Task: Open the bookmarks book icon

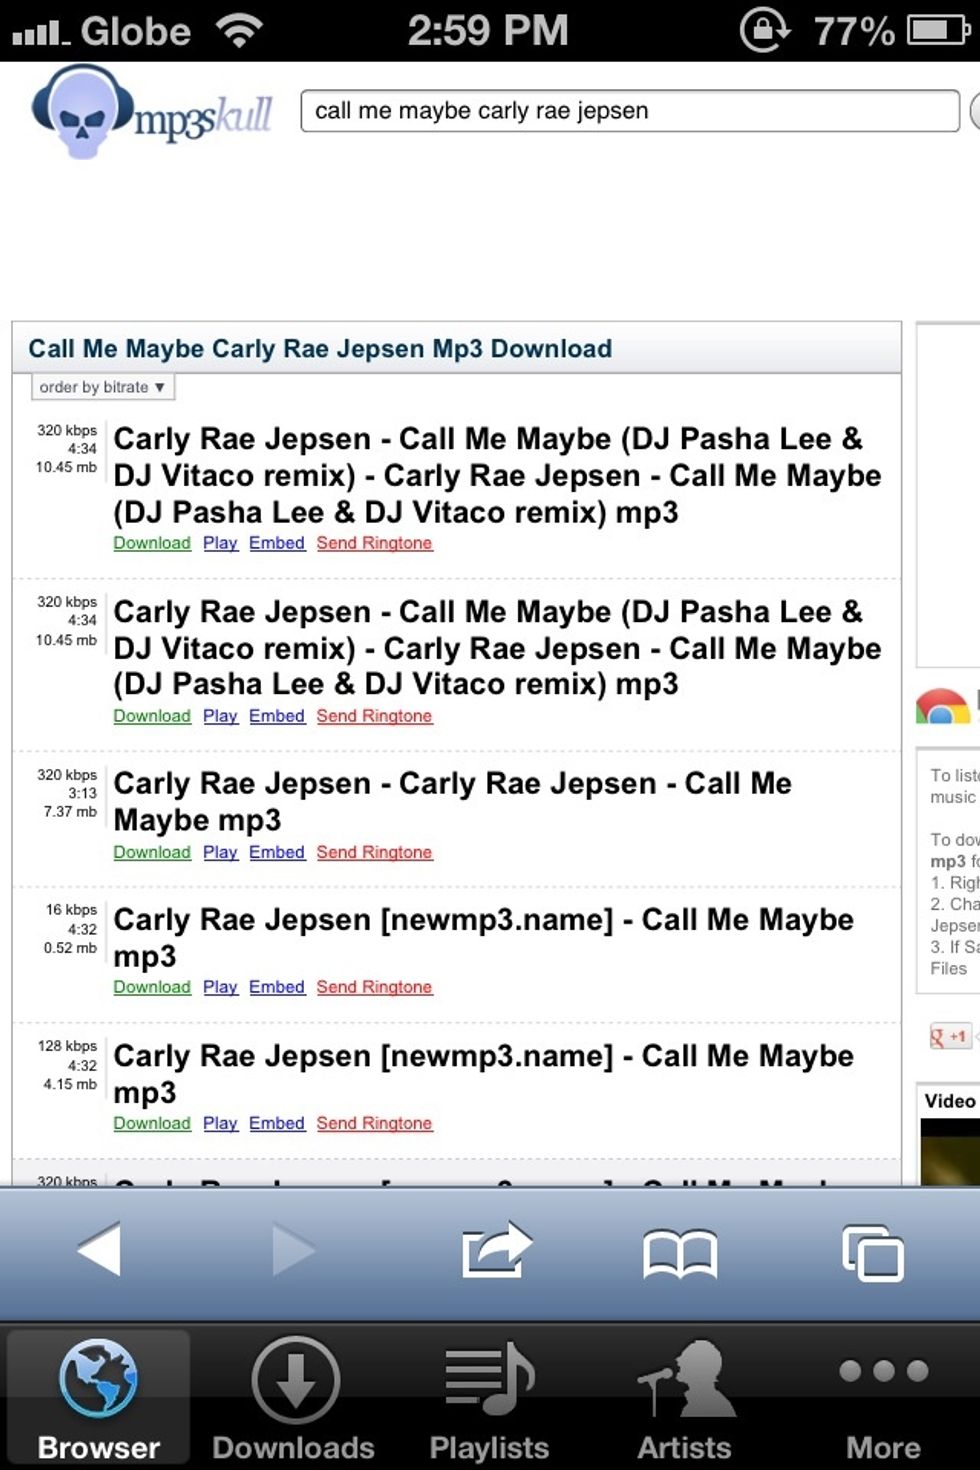Action: [680, 1253]
